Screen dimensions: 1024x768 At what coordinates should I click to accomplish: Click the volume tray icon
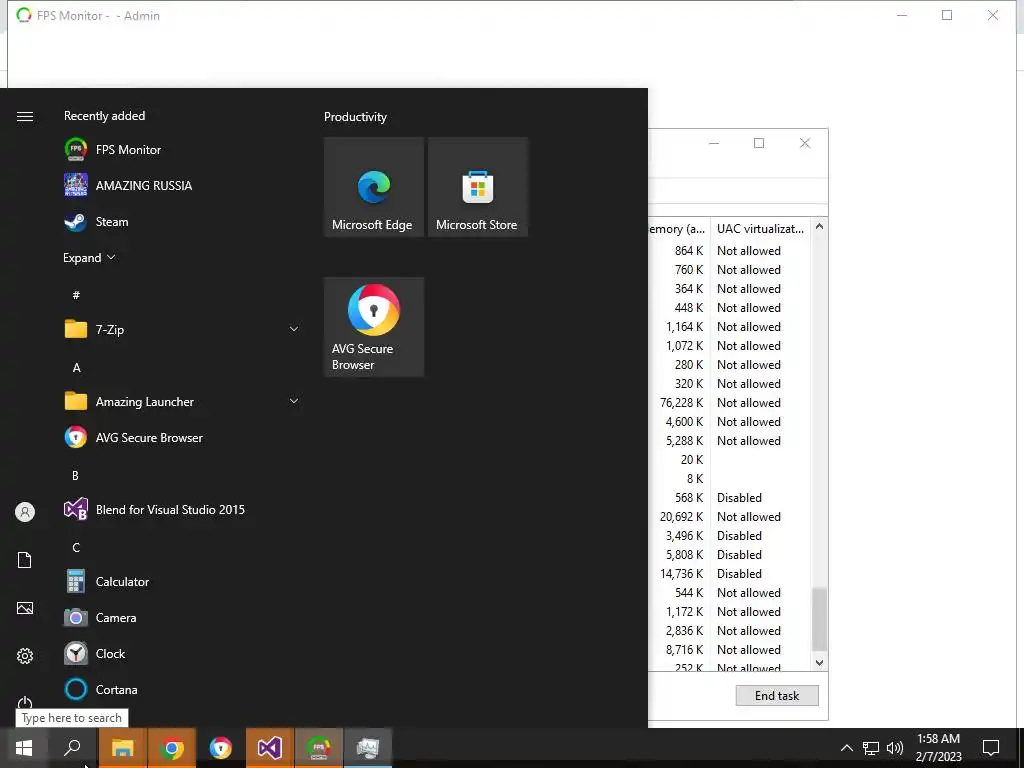895,748
